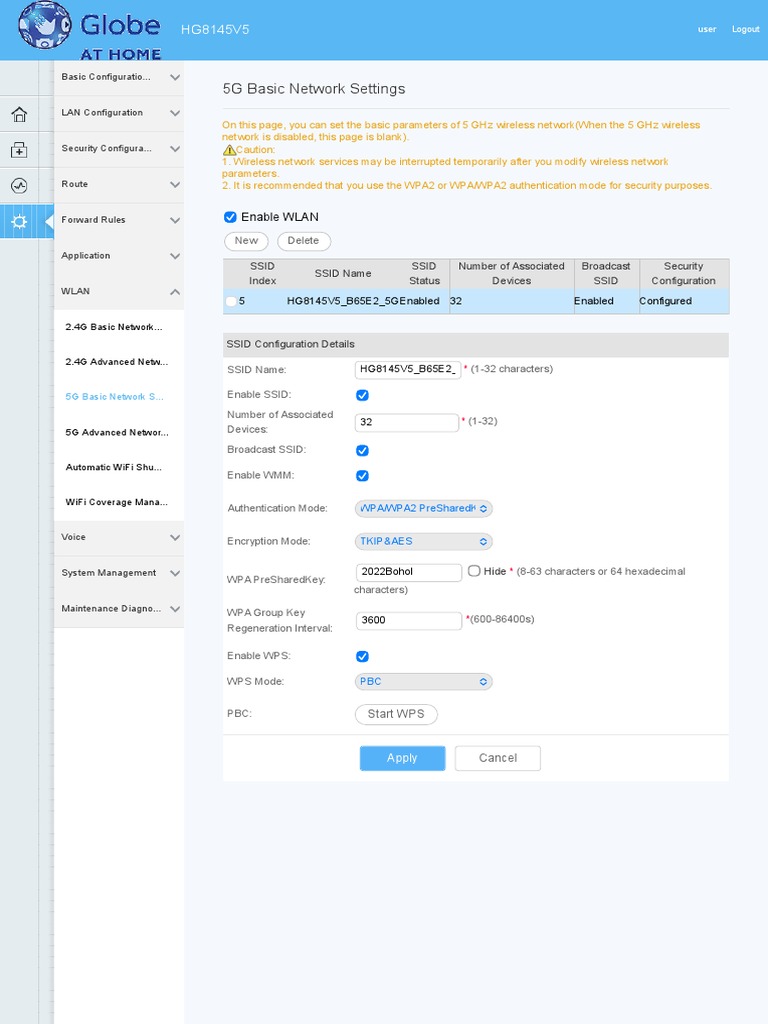Screen dimensions: 768x1024
Task: Open Encryption Mode dropdown
Action: pyautogui.click(x=423, y=541)
